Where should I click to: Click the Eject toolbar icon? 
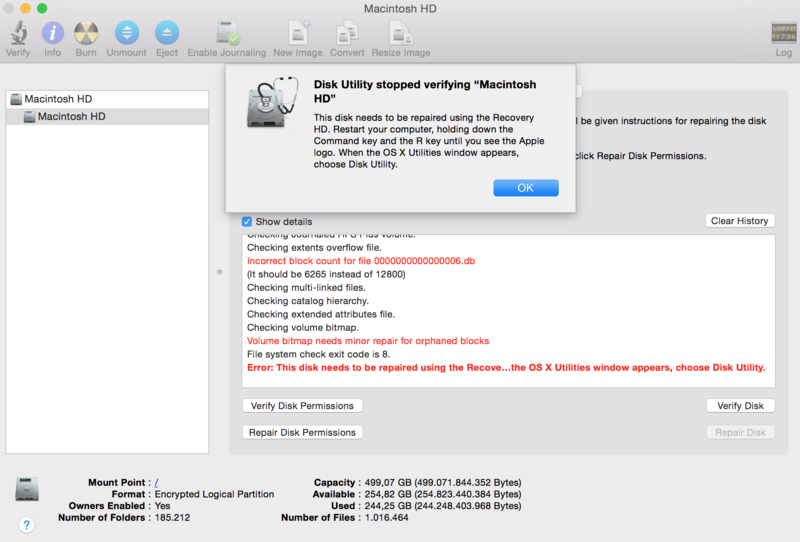click(x=167, y=33)
